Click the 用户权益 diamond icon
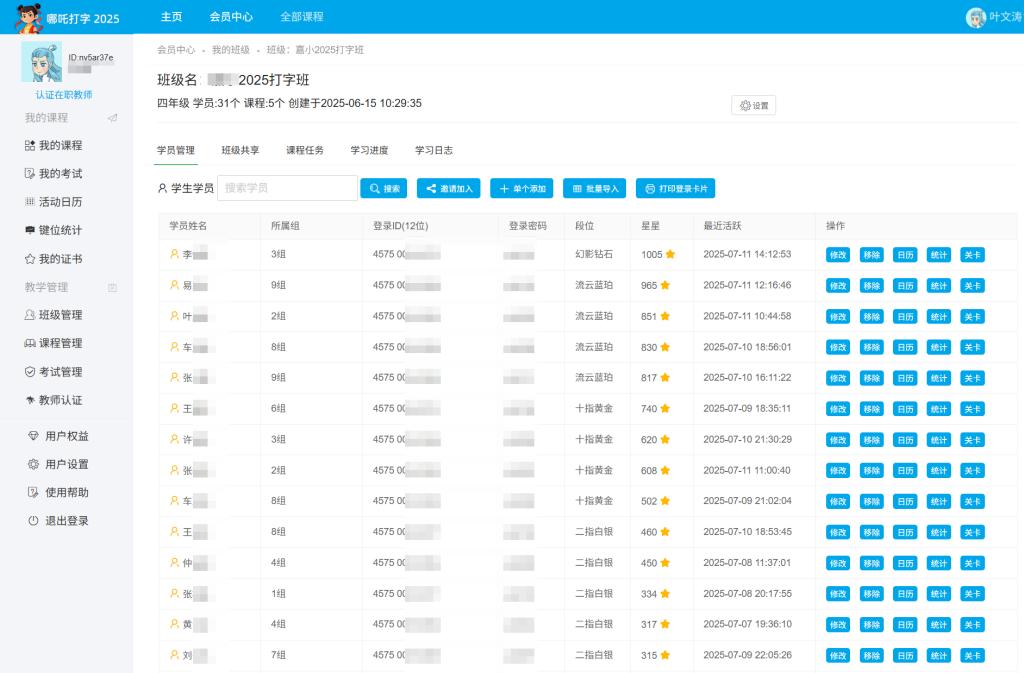 [x=34, y=436]
